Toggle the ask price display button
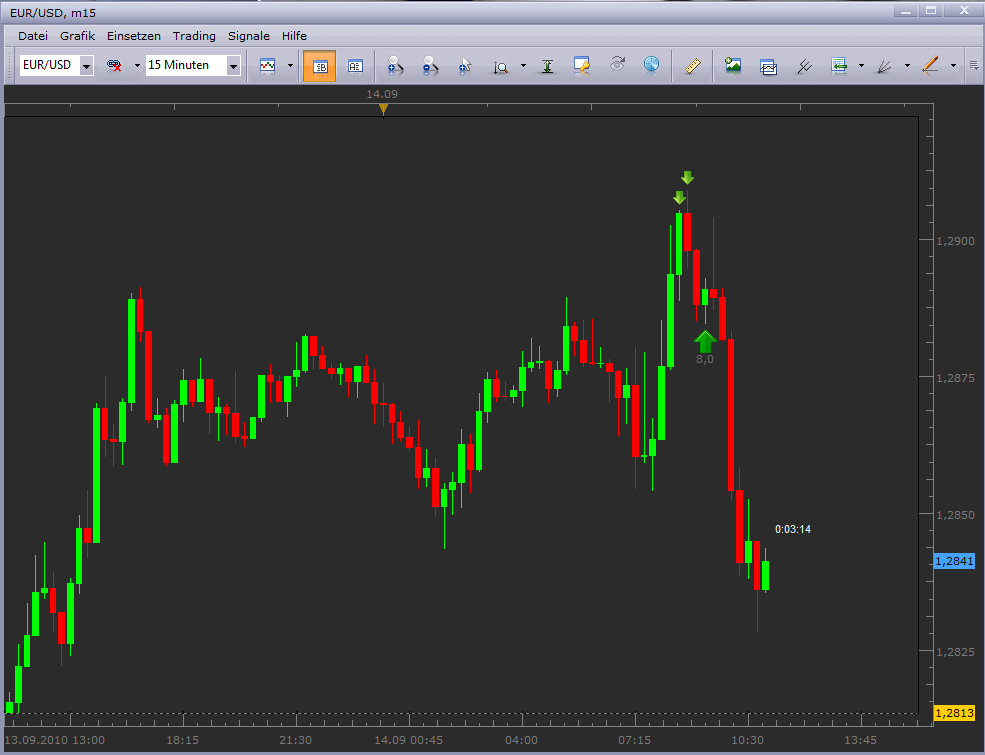 (x=355, y=66)
